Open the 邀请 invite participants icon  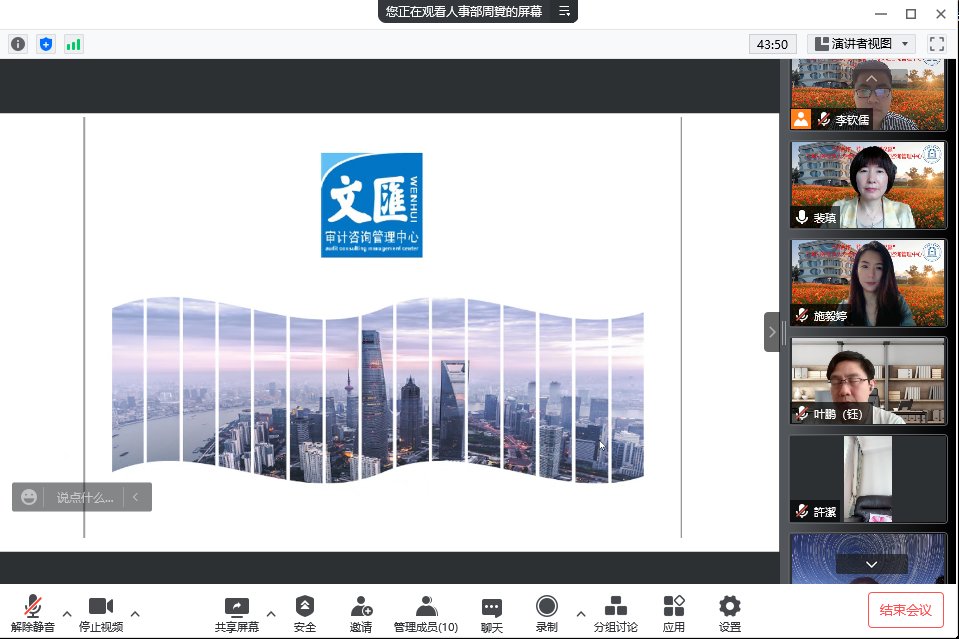[361, 613]
